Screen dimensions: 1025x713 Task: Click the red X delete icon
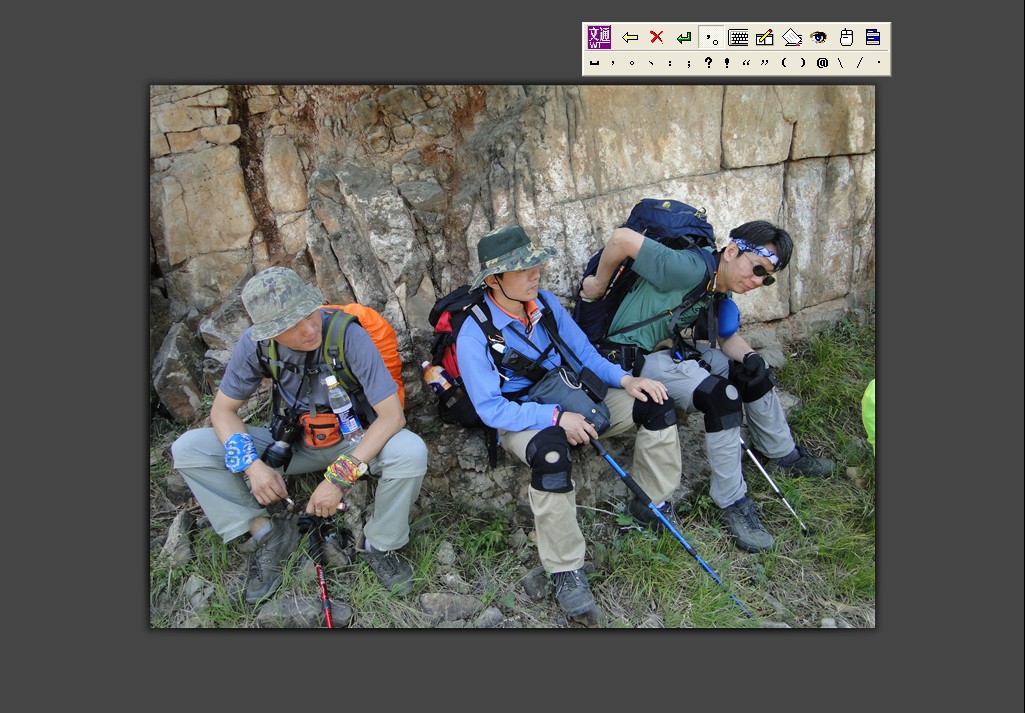tap(657, 37)
